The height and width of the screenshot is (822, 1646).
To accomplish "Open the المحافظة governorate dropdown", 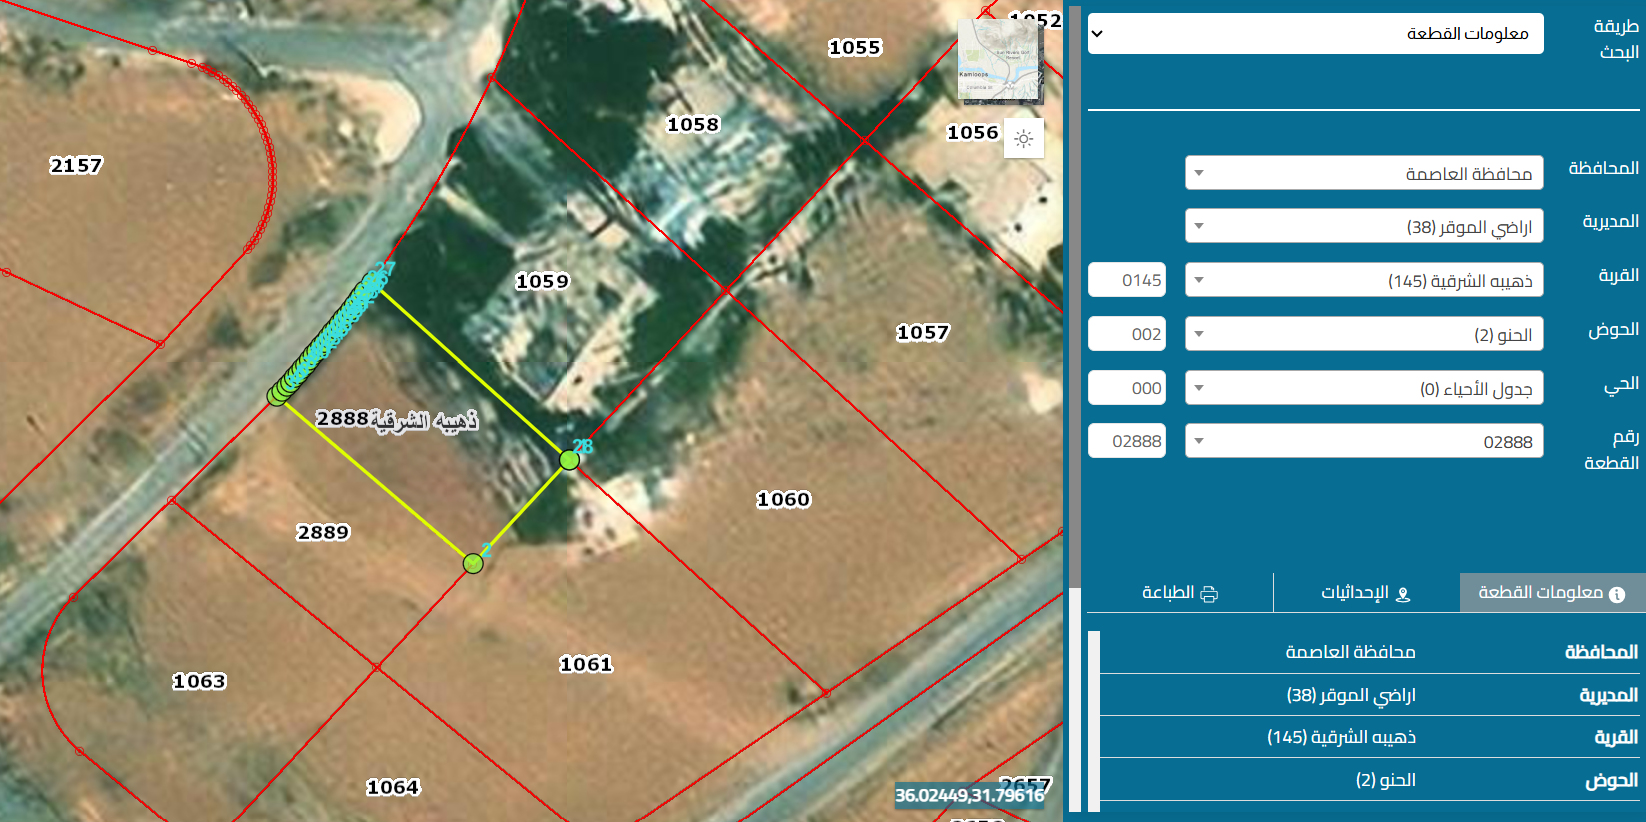I will 1364,173.
